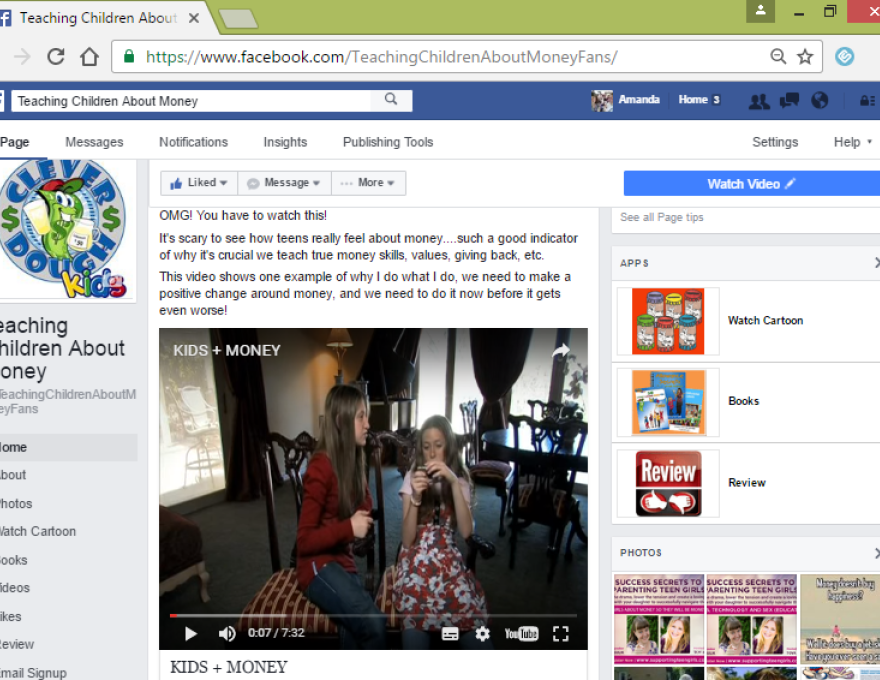Expand the Help dropdown menu
This screenshot has height=680, width=880.
coord(852,142)
